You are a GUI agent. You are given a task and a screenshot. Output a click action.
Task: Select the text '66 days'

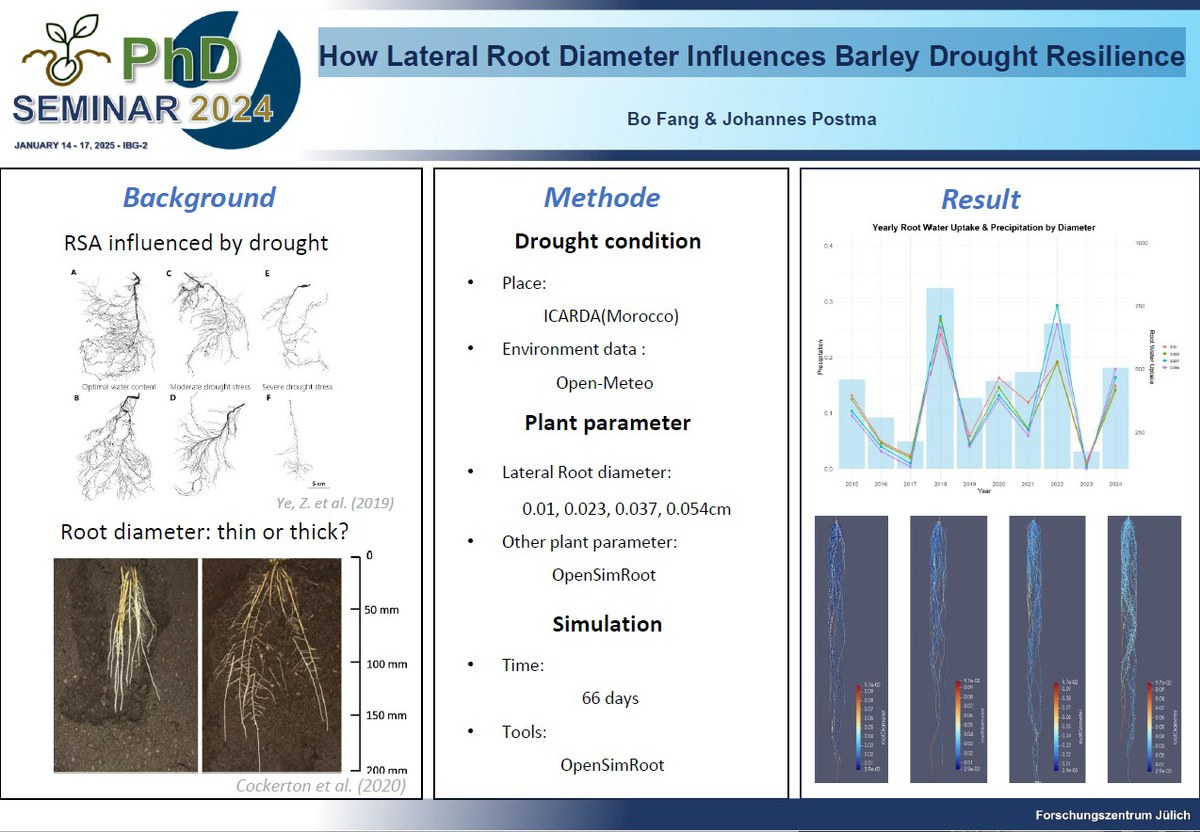click(610, 698)
